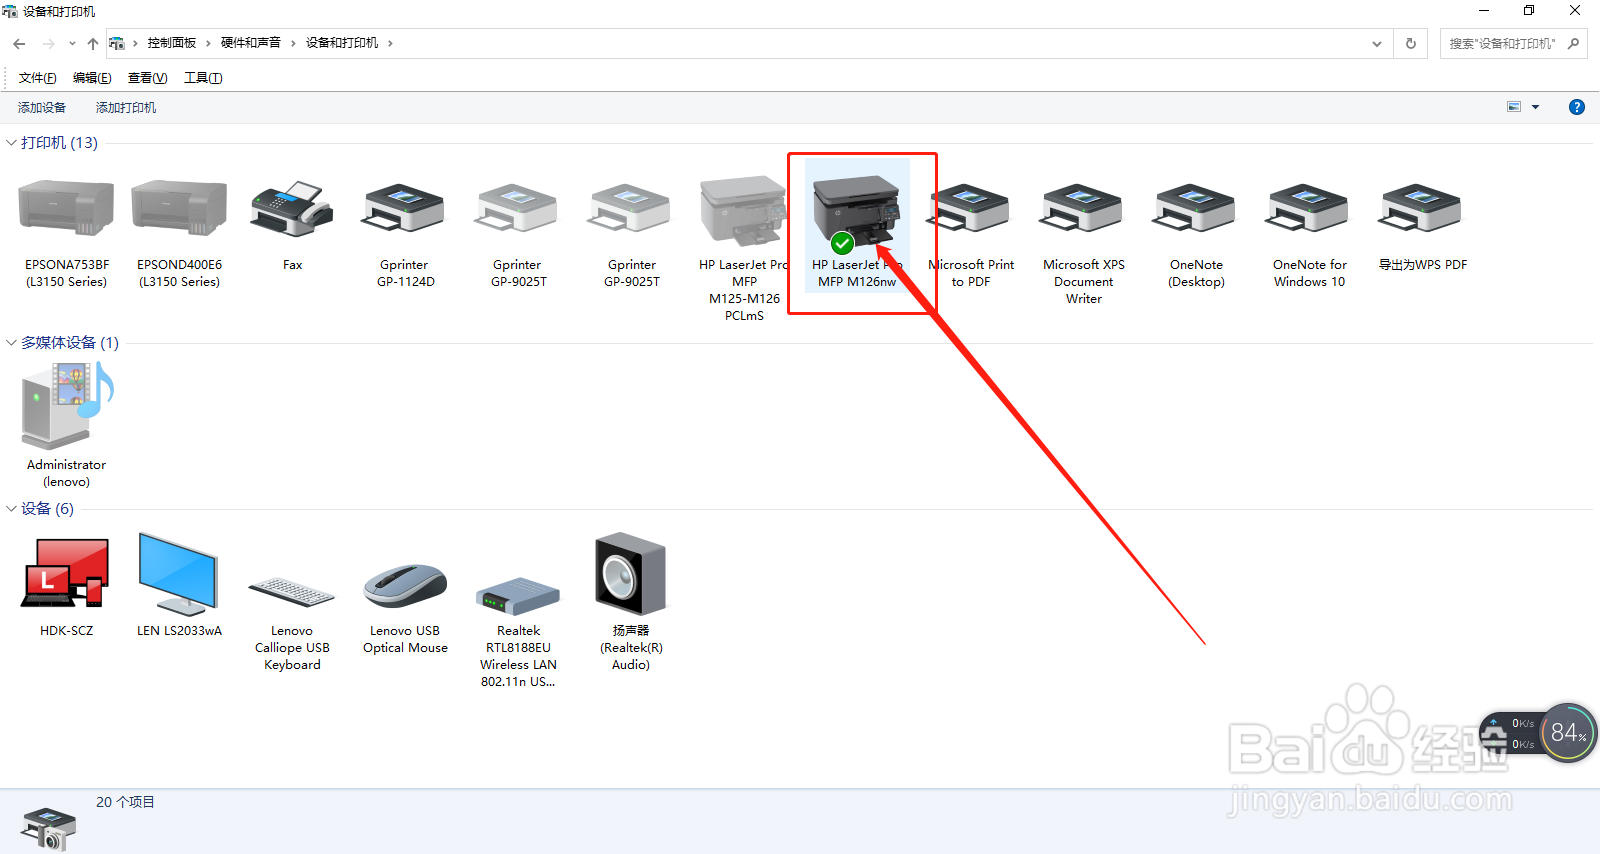Open the 文件(F) menu
Screen dimensions: 1600x854
(37, 78)
